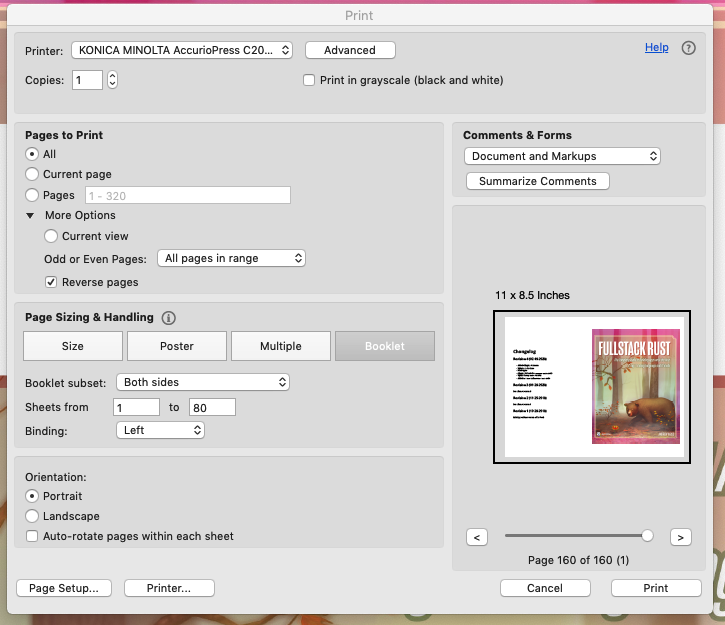
Task: Enable Print in grayscale checkbox
Action: point(309,80)
